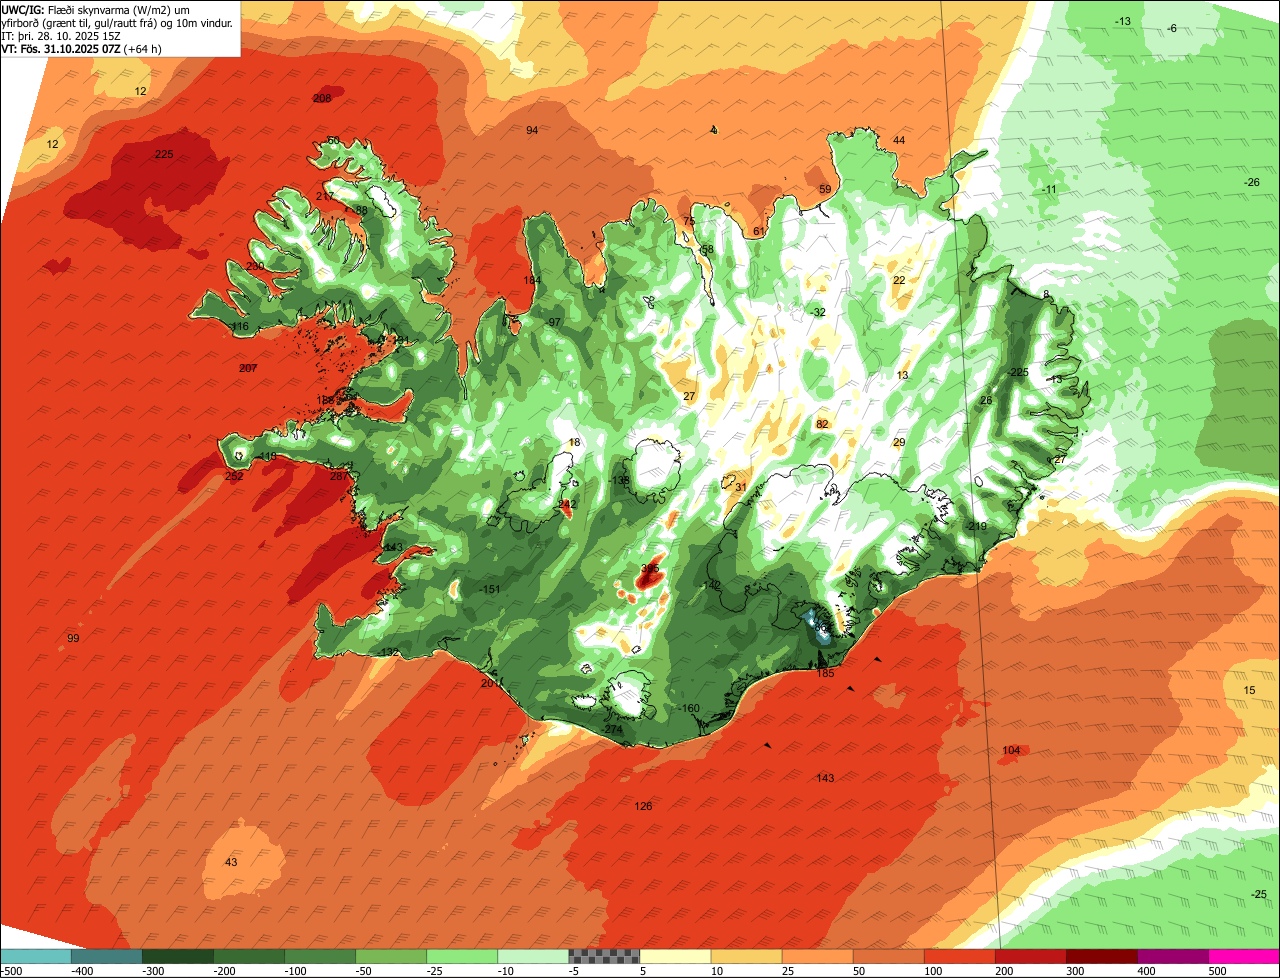Click the '400' legend scale label
Image resolution: width=1280 pixels, height=978 pixels.
(x=1146, y=971)
